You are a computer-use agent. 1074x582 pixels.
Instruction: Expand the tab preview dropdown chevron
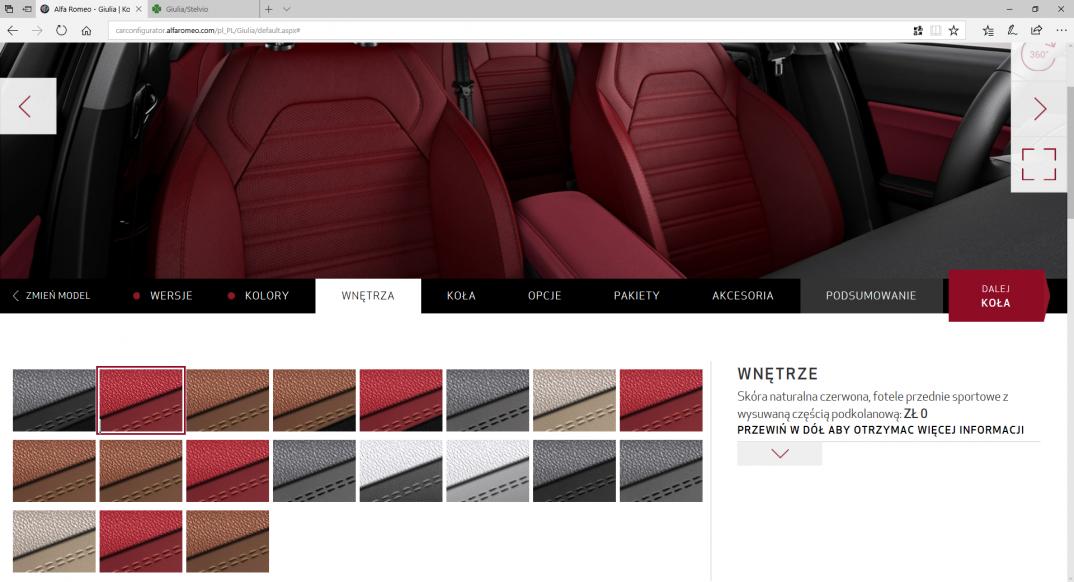[x=286, y=9]
